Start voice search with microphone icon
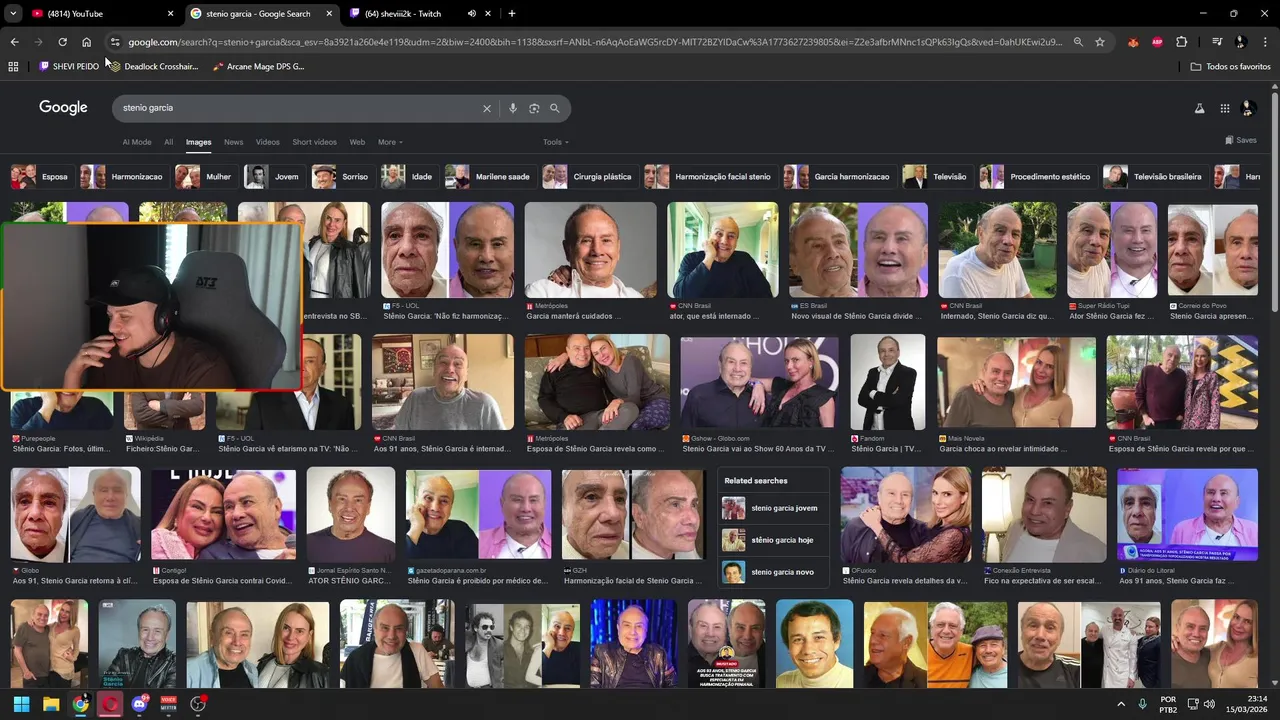This screenshot has width=1280, height=720. [513, 108]
